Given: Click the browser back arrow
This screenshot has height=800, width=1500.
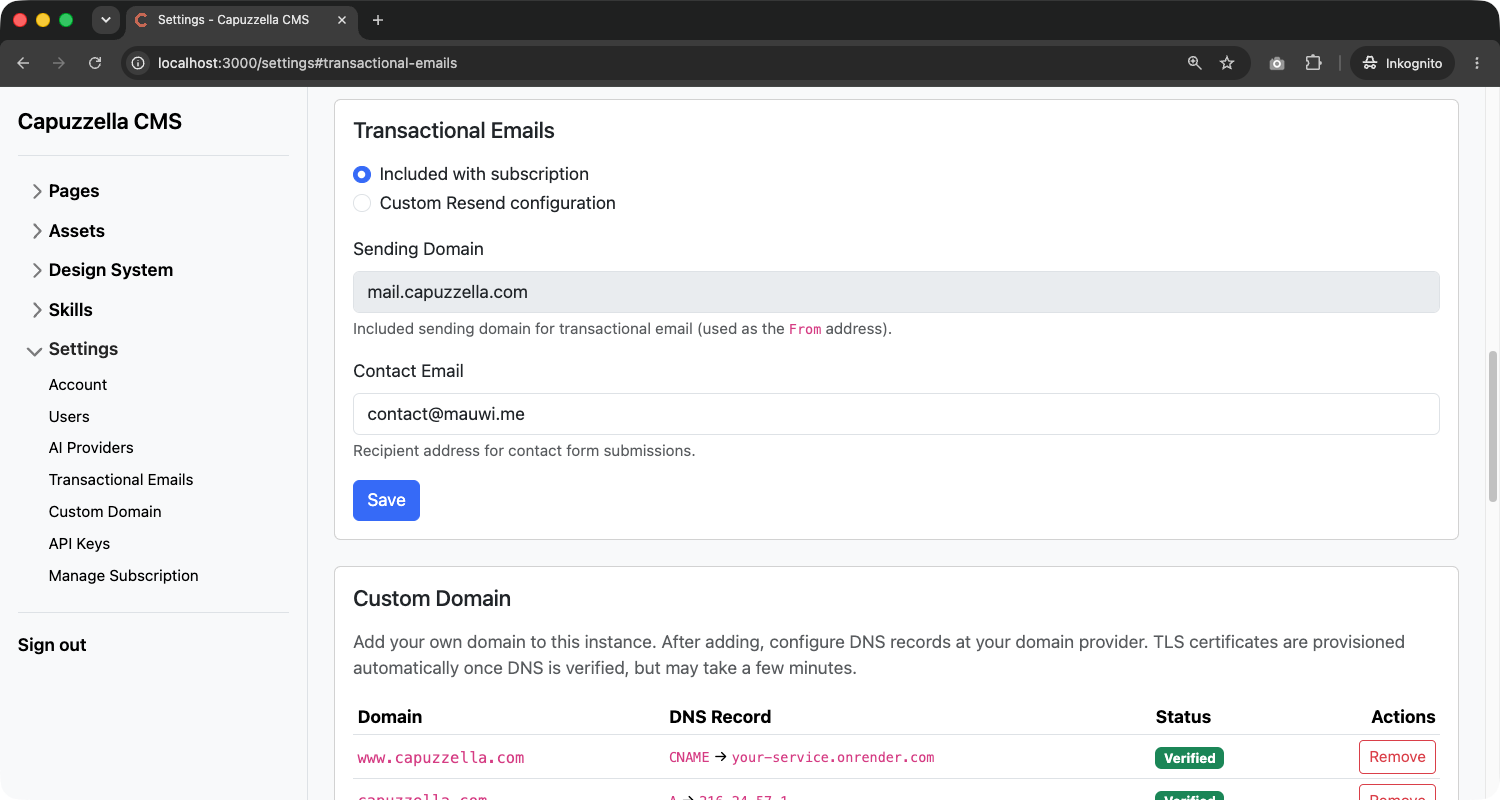Looking at the screenshot, I should click(x=23, y=63).
